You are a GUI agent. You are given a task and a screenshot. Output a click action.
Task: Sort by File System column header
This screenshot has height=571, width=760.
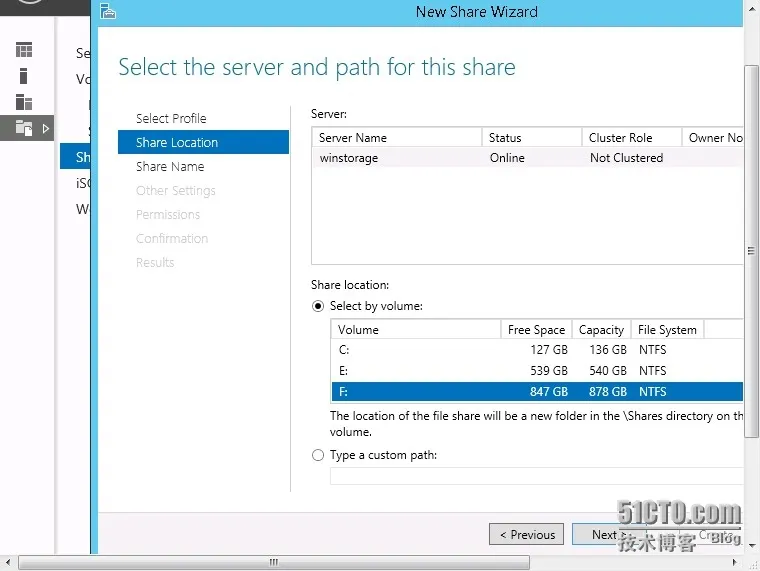tap(667, 330)
